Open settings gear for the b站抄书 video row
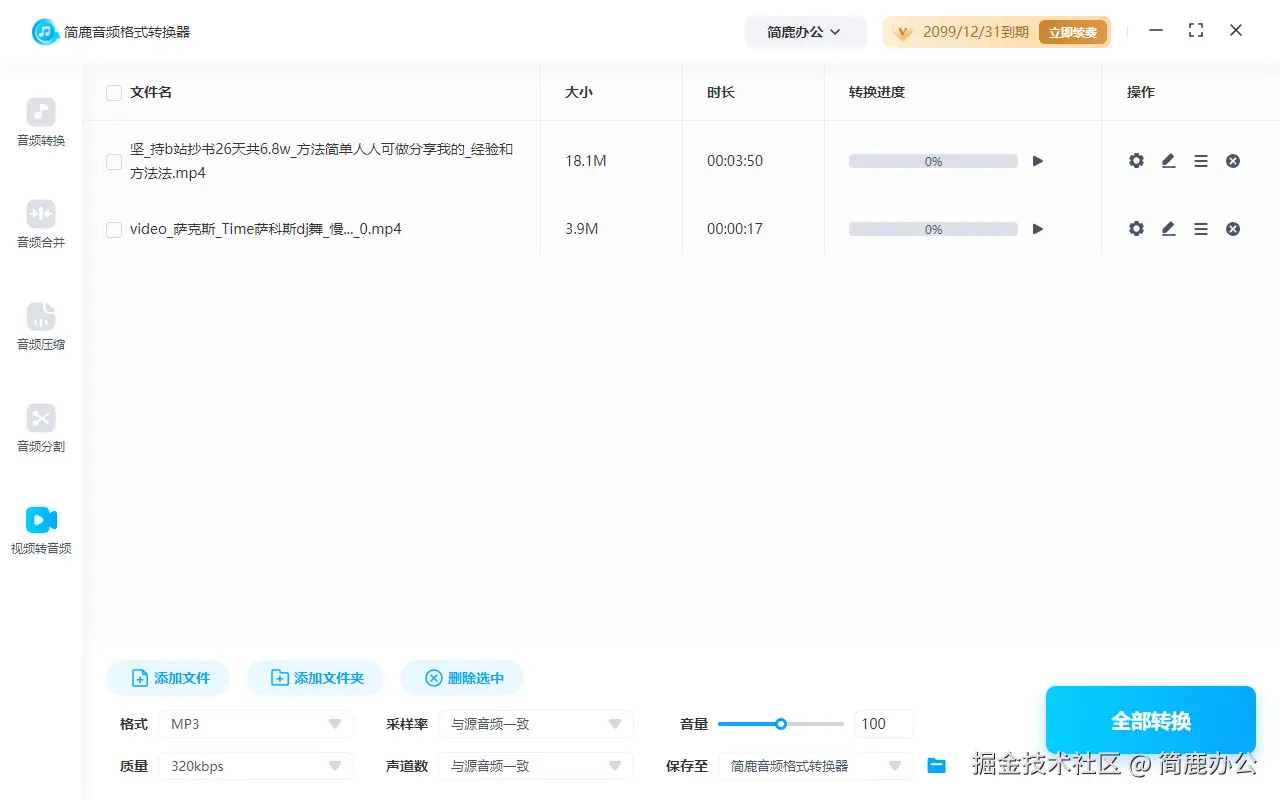Screen dimensions: 1280x800 1136,160
